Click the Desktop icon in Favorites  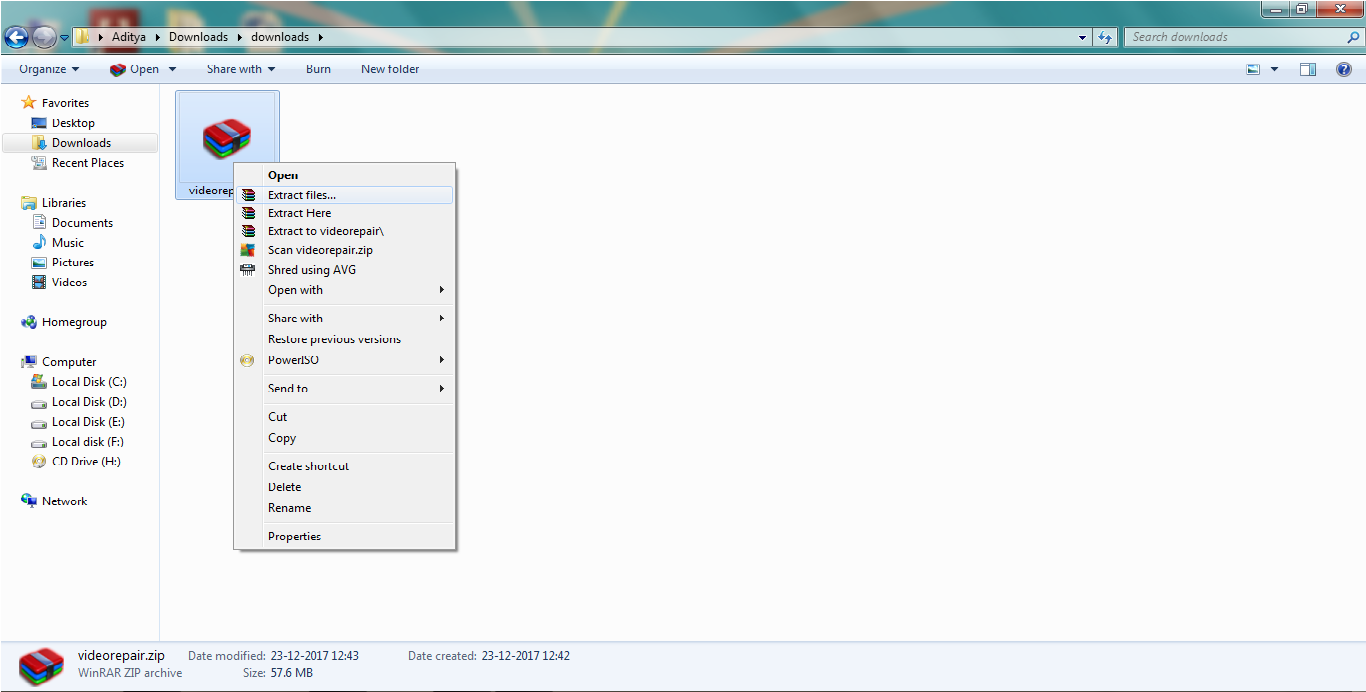(39, 123)
